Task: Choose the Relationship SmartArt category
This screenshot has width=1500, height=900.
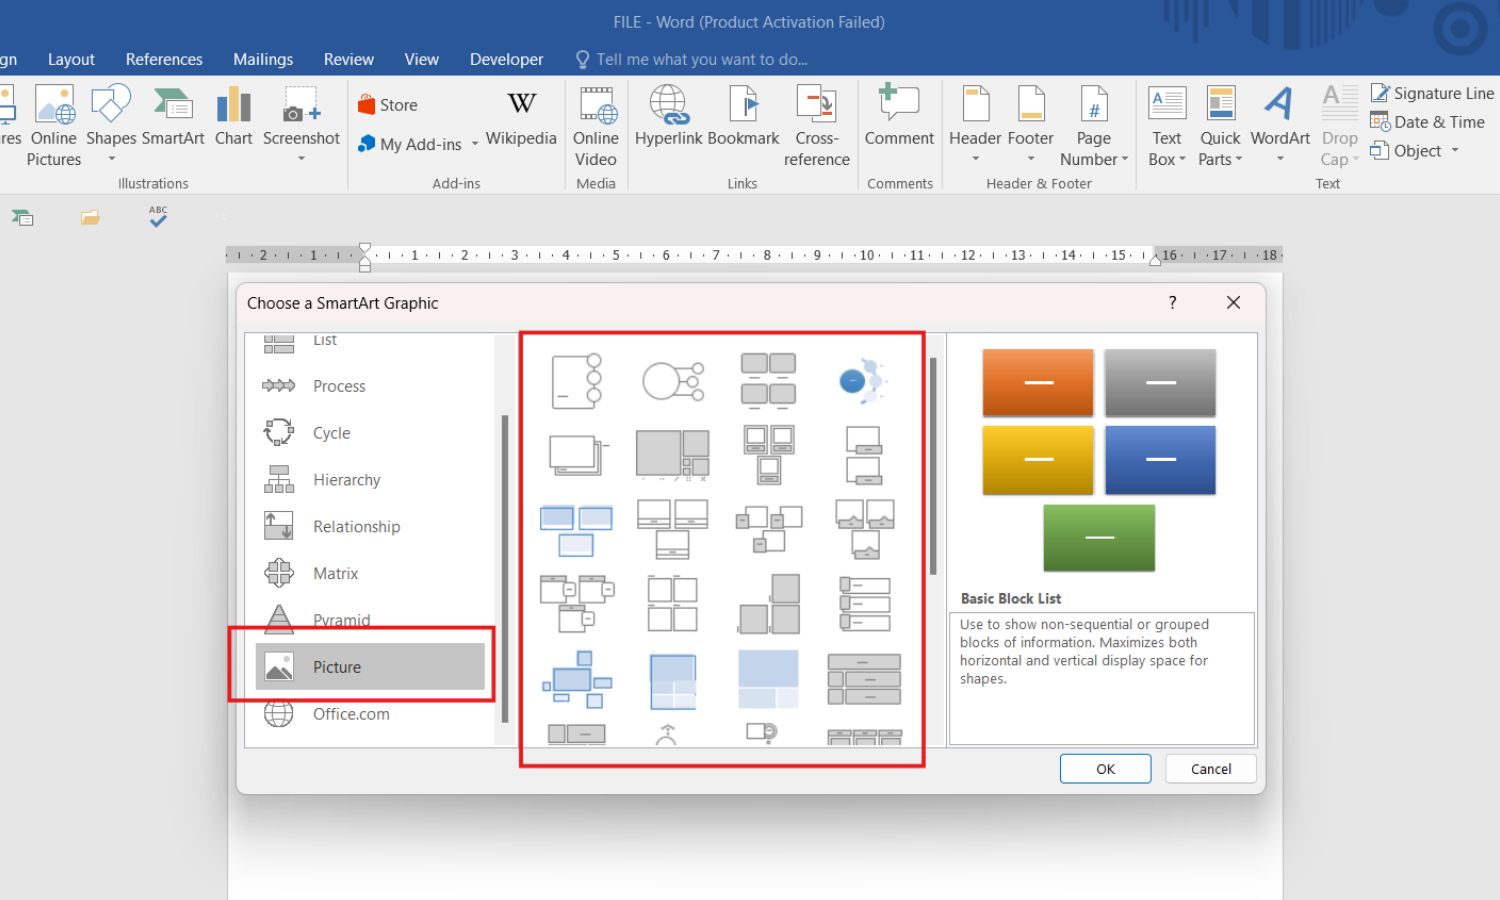Action: (x=356, y=527)
